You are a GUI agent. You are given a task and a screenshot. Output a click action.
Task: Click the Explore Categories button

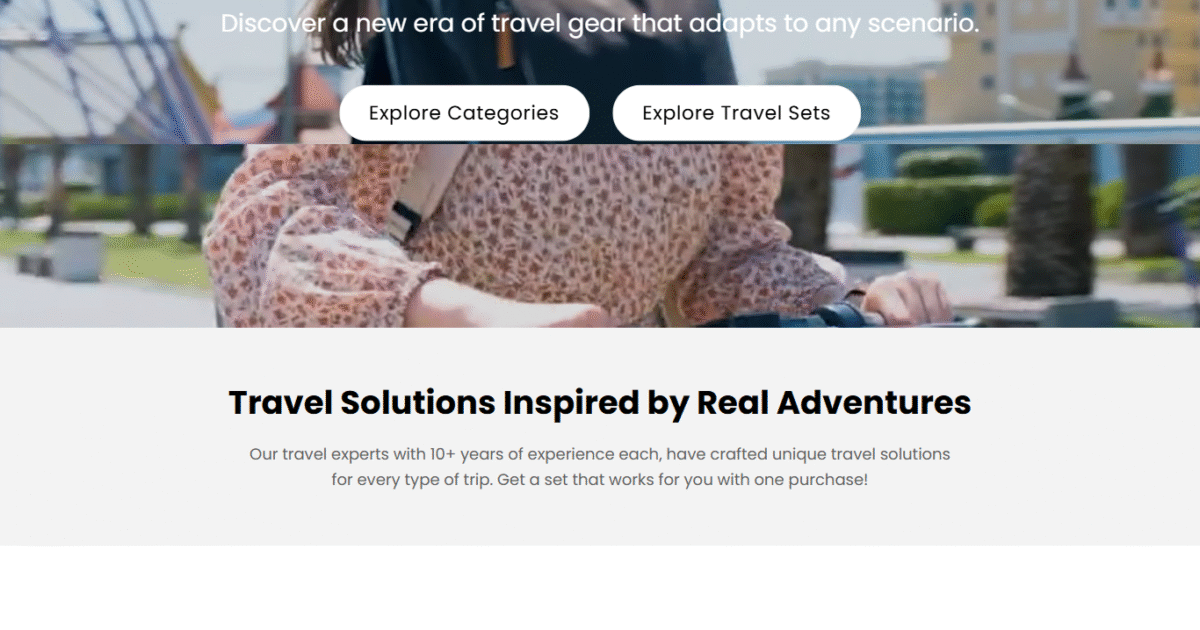pyautogui.click(x=464, y=113)
